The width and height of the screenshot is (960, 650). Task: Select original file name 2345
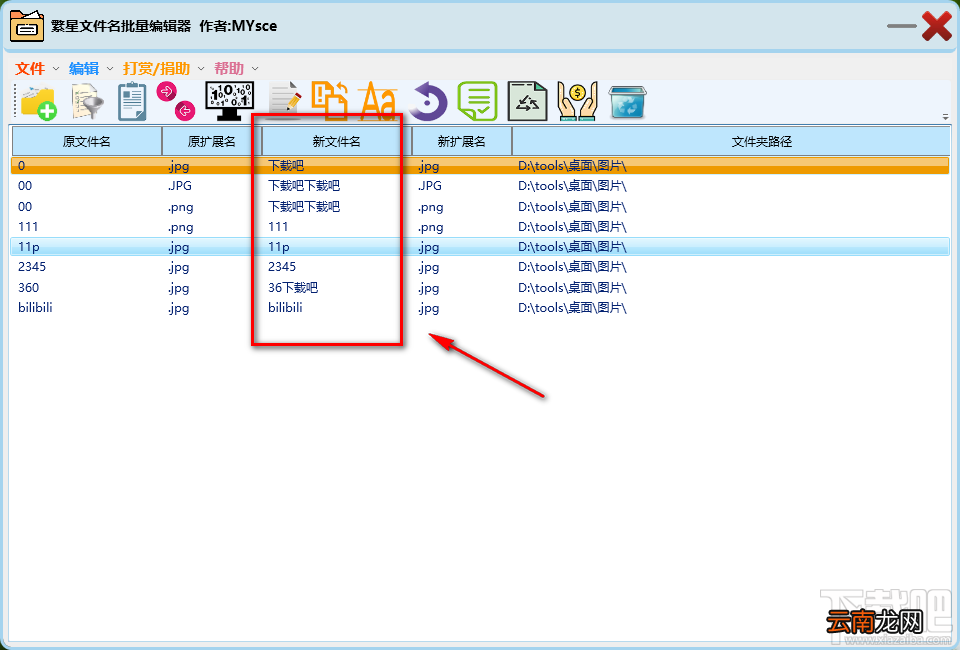pyautogui.click(x=32, y=267)
